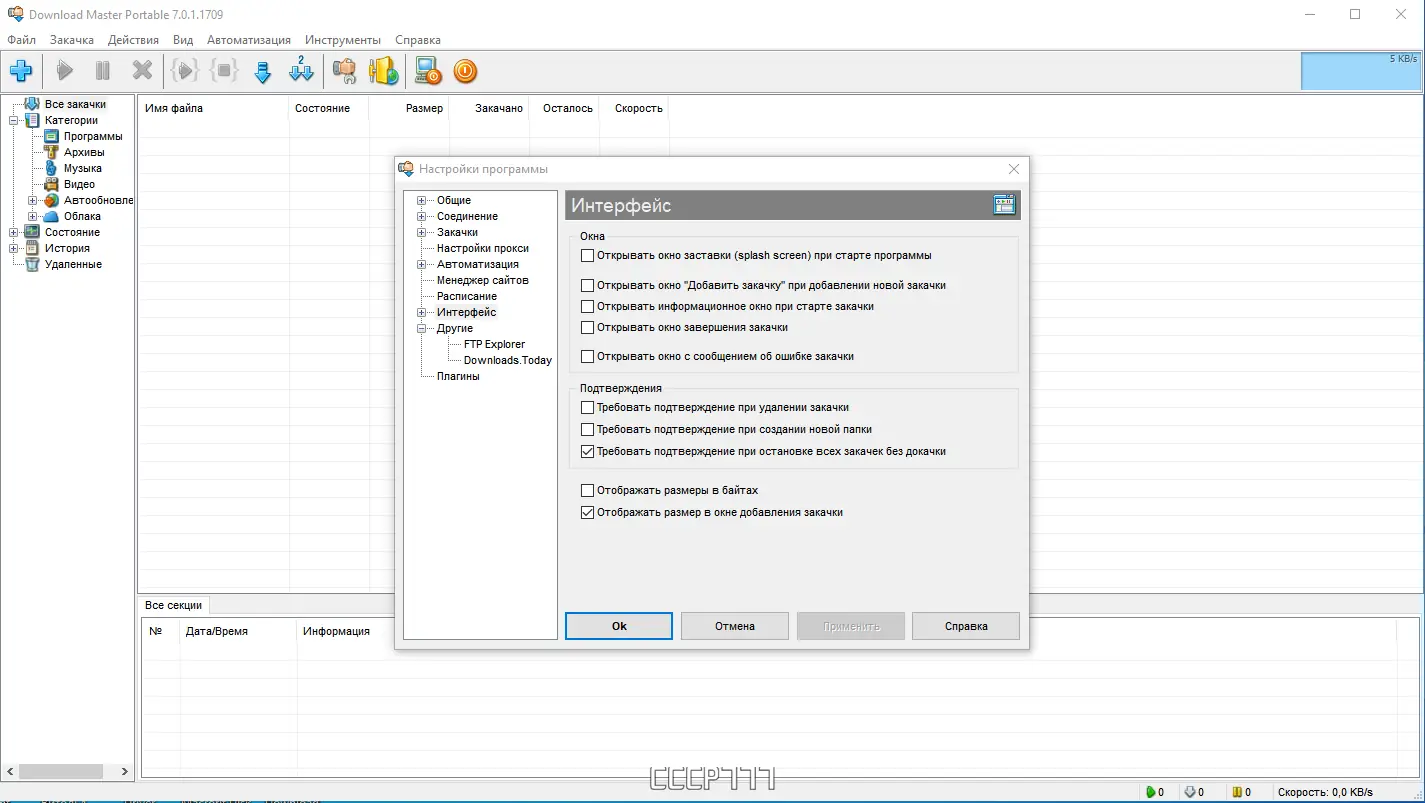Screen dimensions: 1425x803
Task: Switch to the Все секции tab
Action: coord(172,605)
